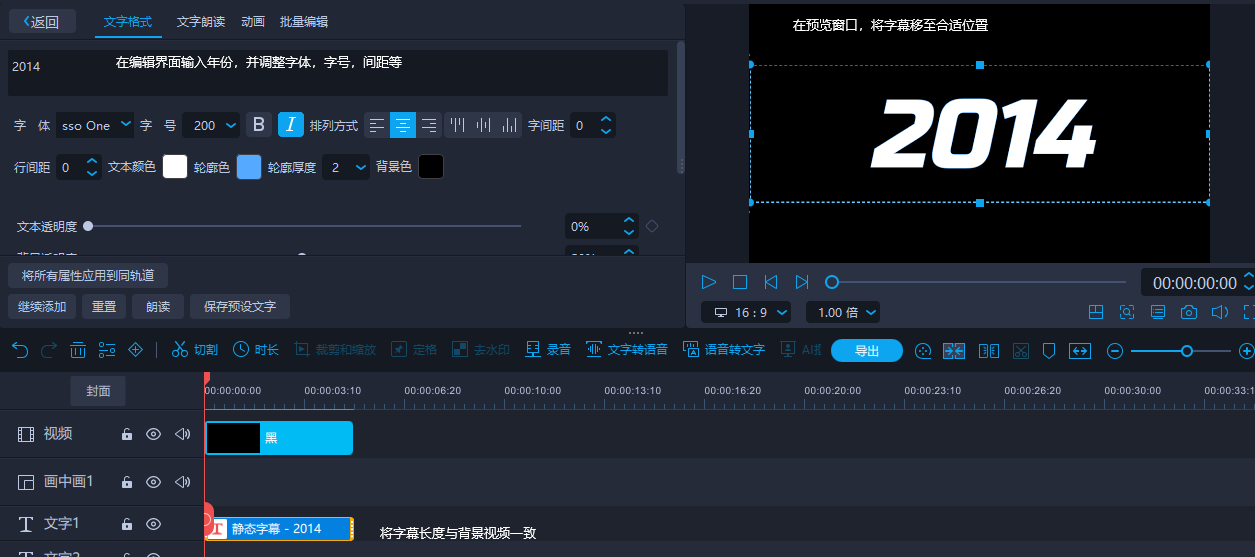This screenshot has height=557, width=1255.
Task: Start 录音 voice recording
Action: pos(548,350)
